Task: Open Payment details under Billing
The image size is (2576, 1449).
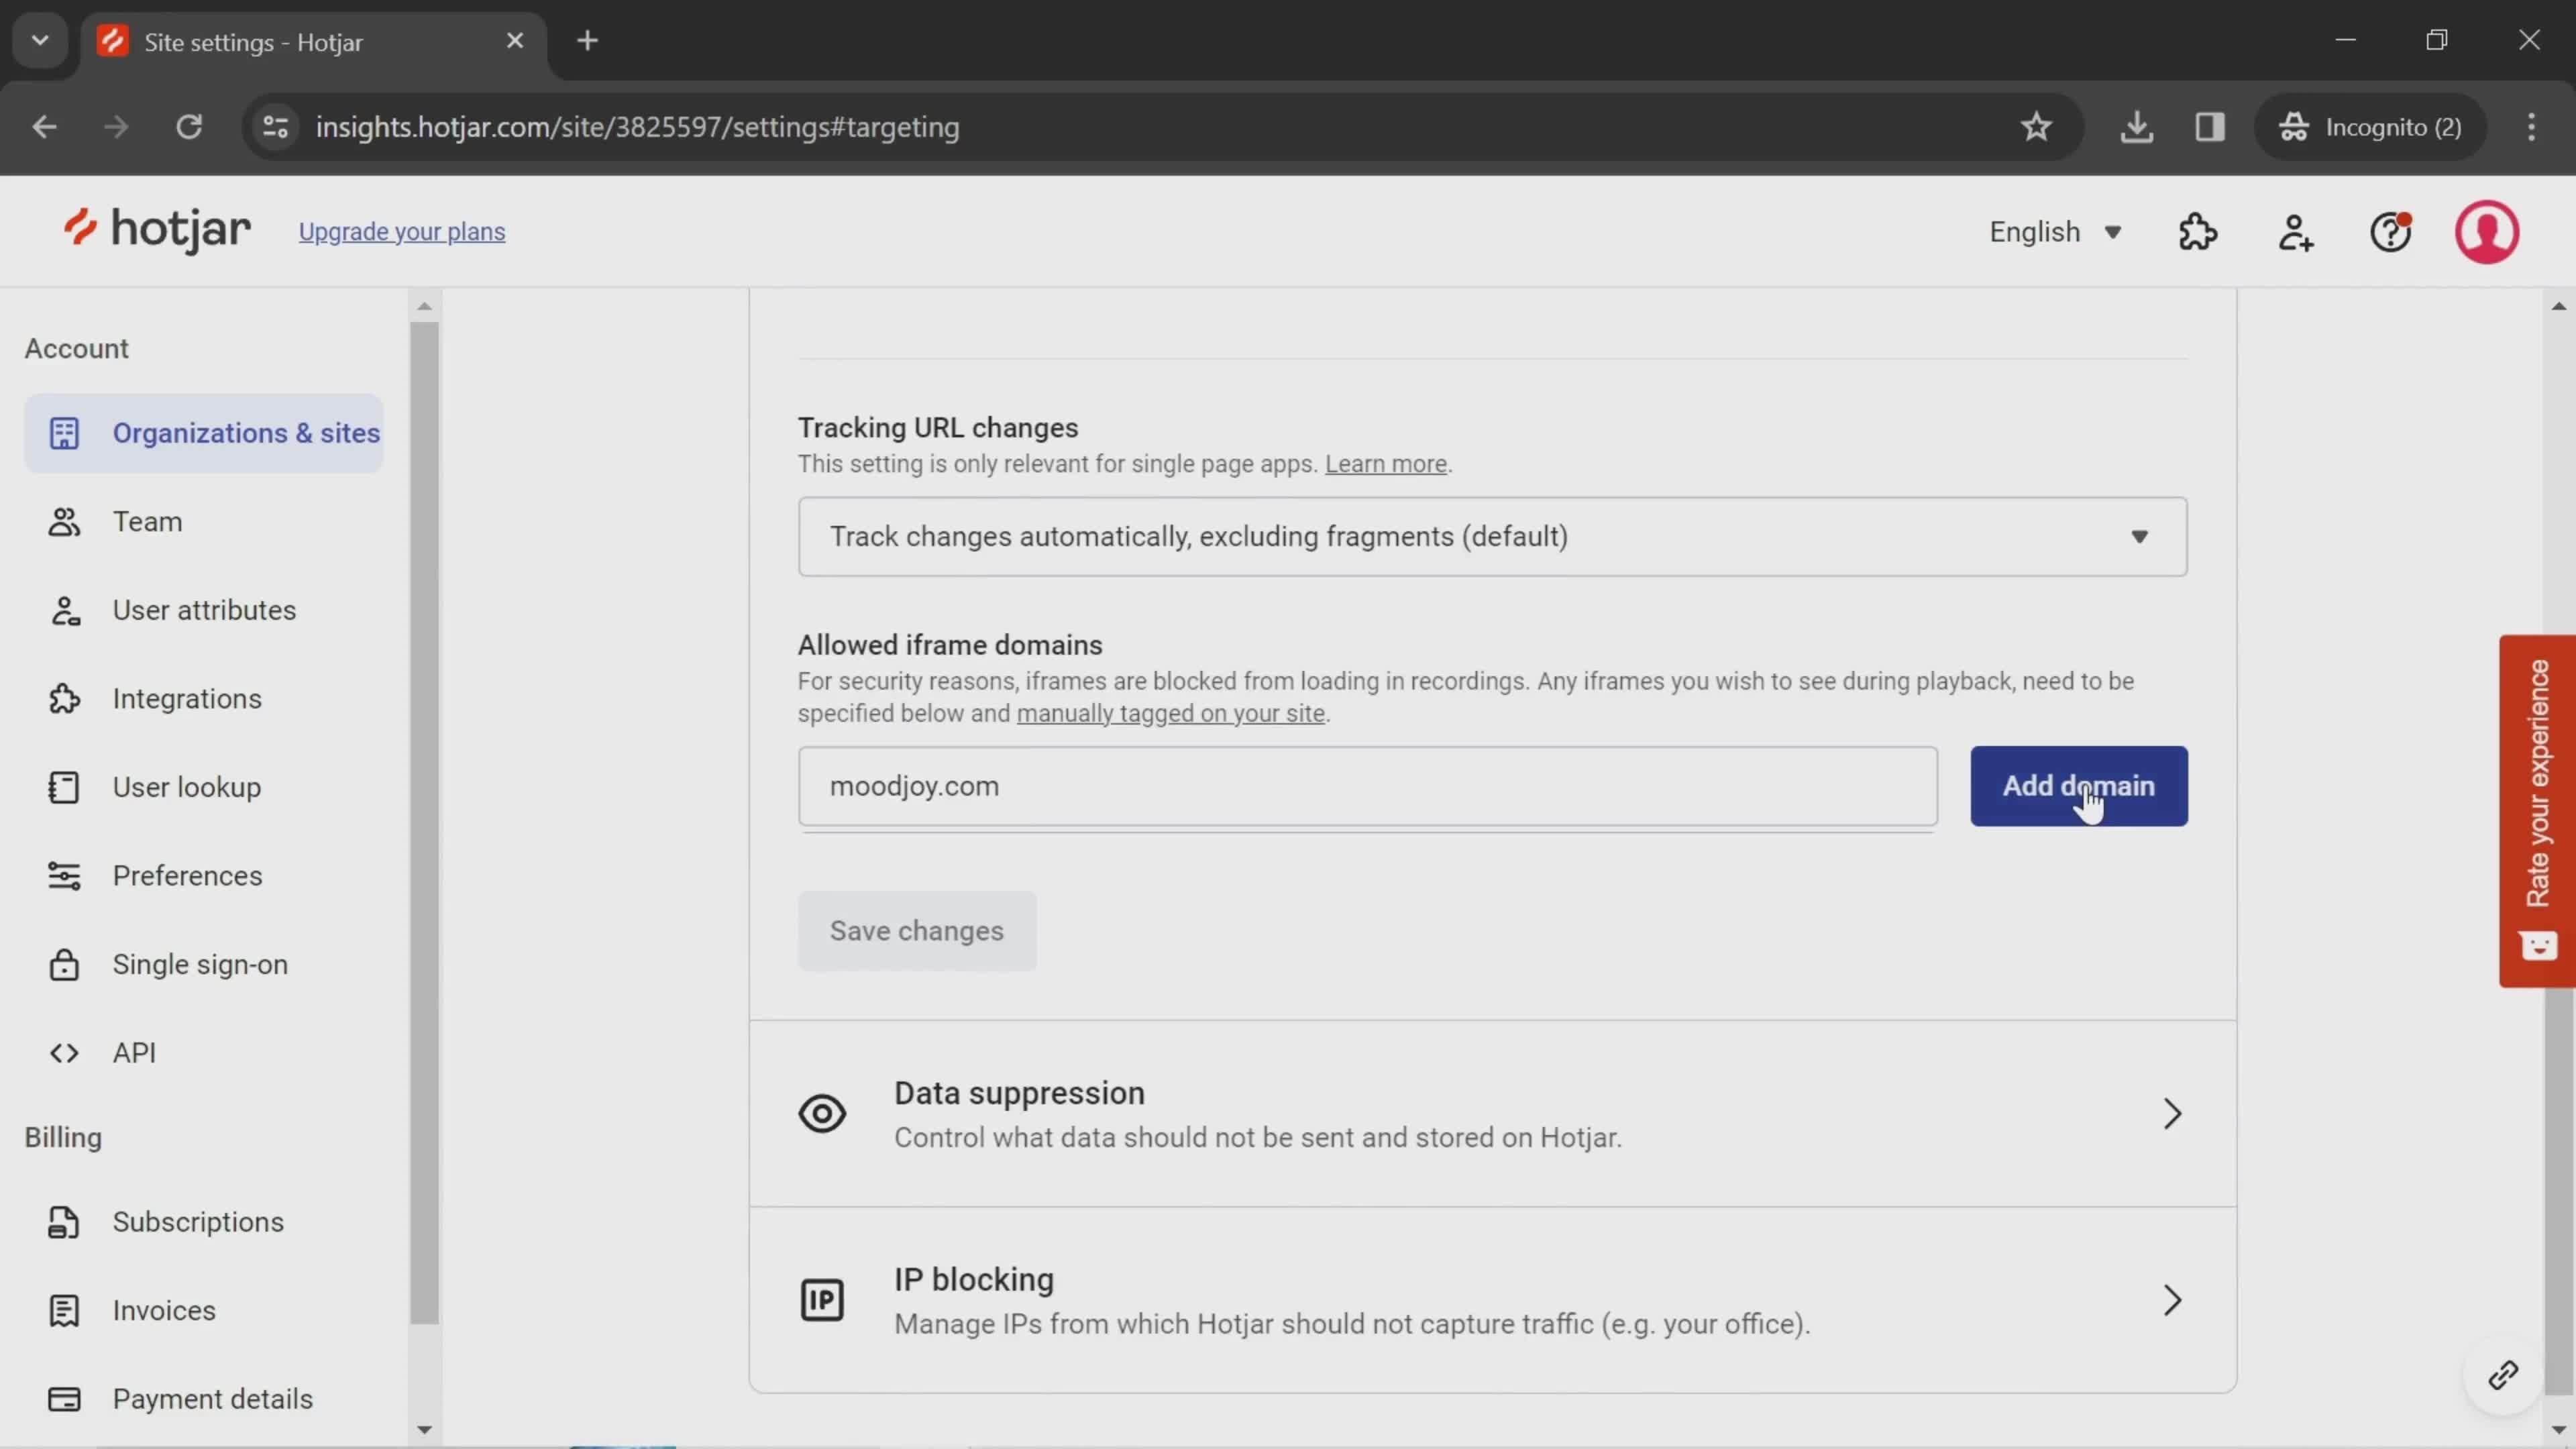Action: pos(204,1399)
